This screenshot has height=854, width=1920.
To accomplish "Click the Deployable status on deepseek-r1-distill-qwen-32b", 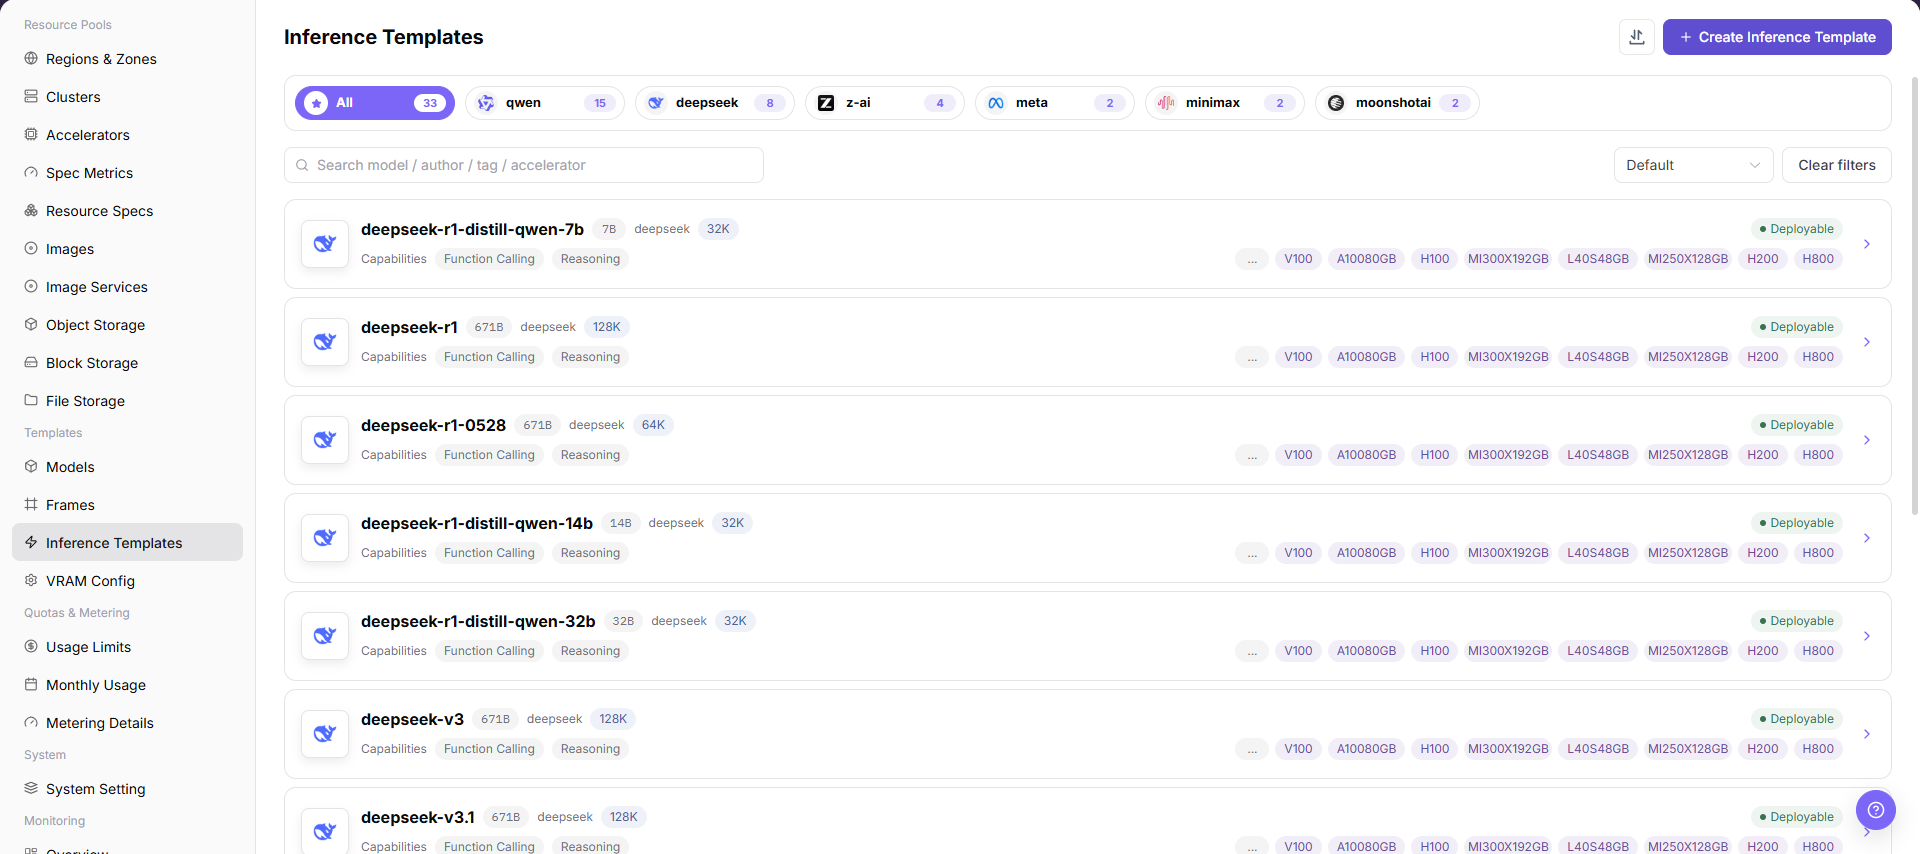I will 1797,621.
